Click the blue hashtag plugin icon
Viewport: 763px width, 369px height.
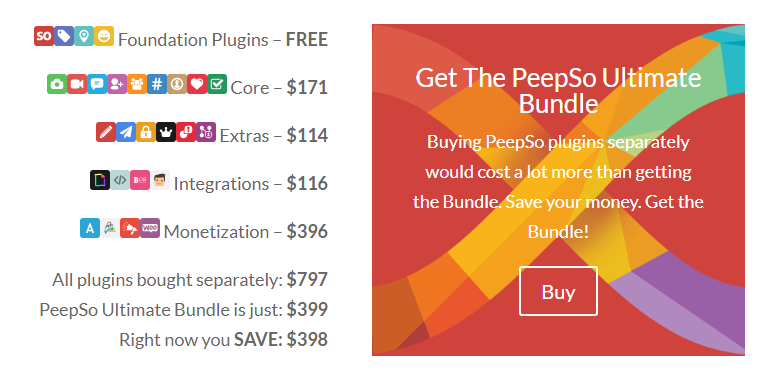(157, 84)
